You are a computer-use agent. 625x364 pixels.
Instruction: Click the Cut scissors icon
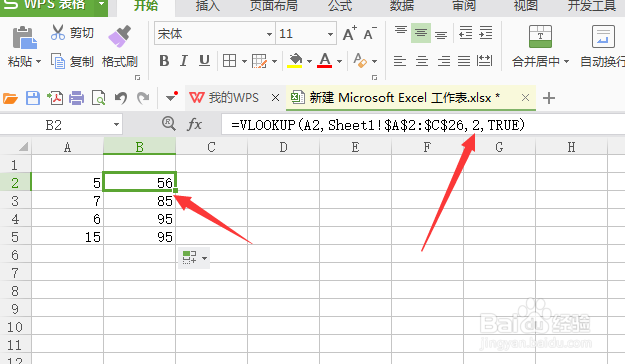tap(58, 33)
